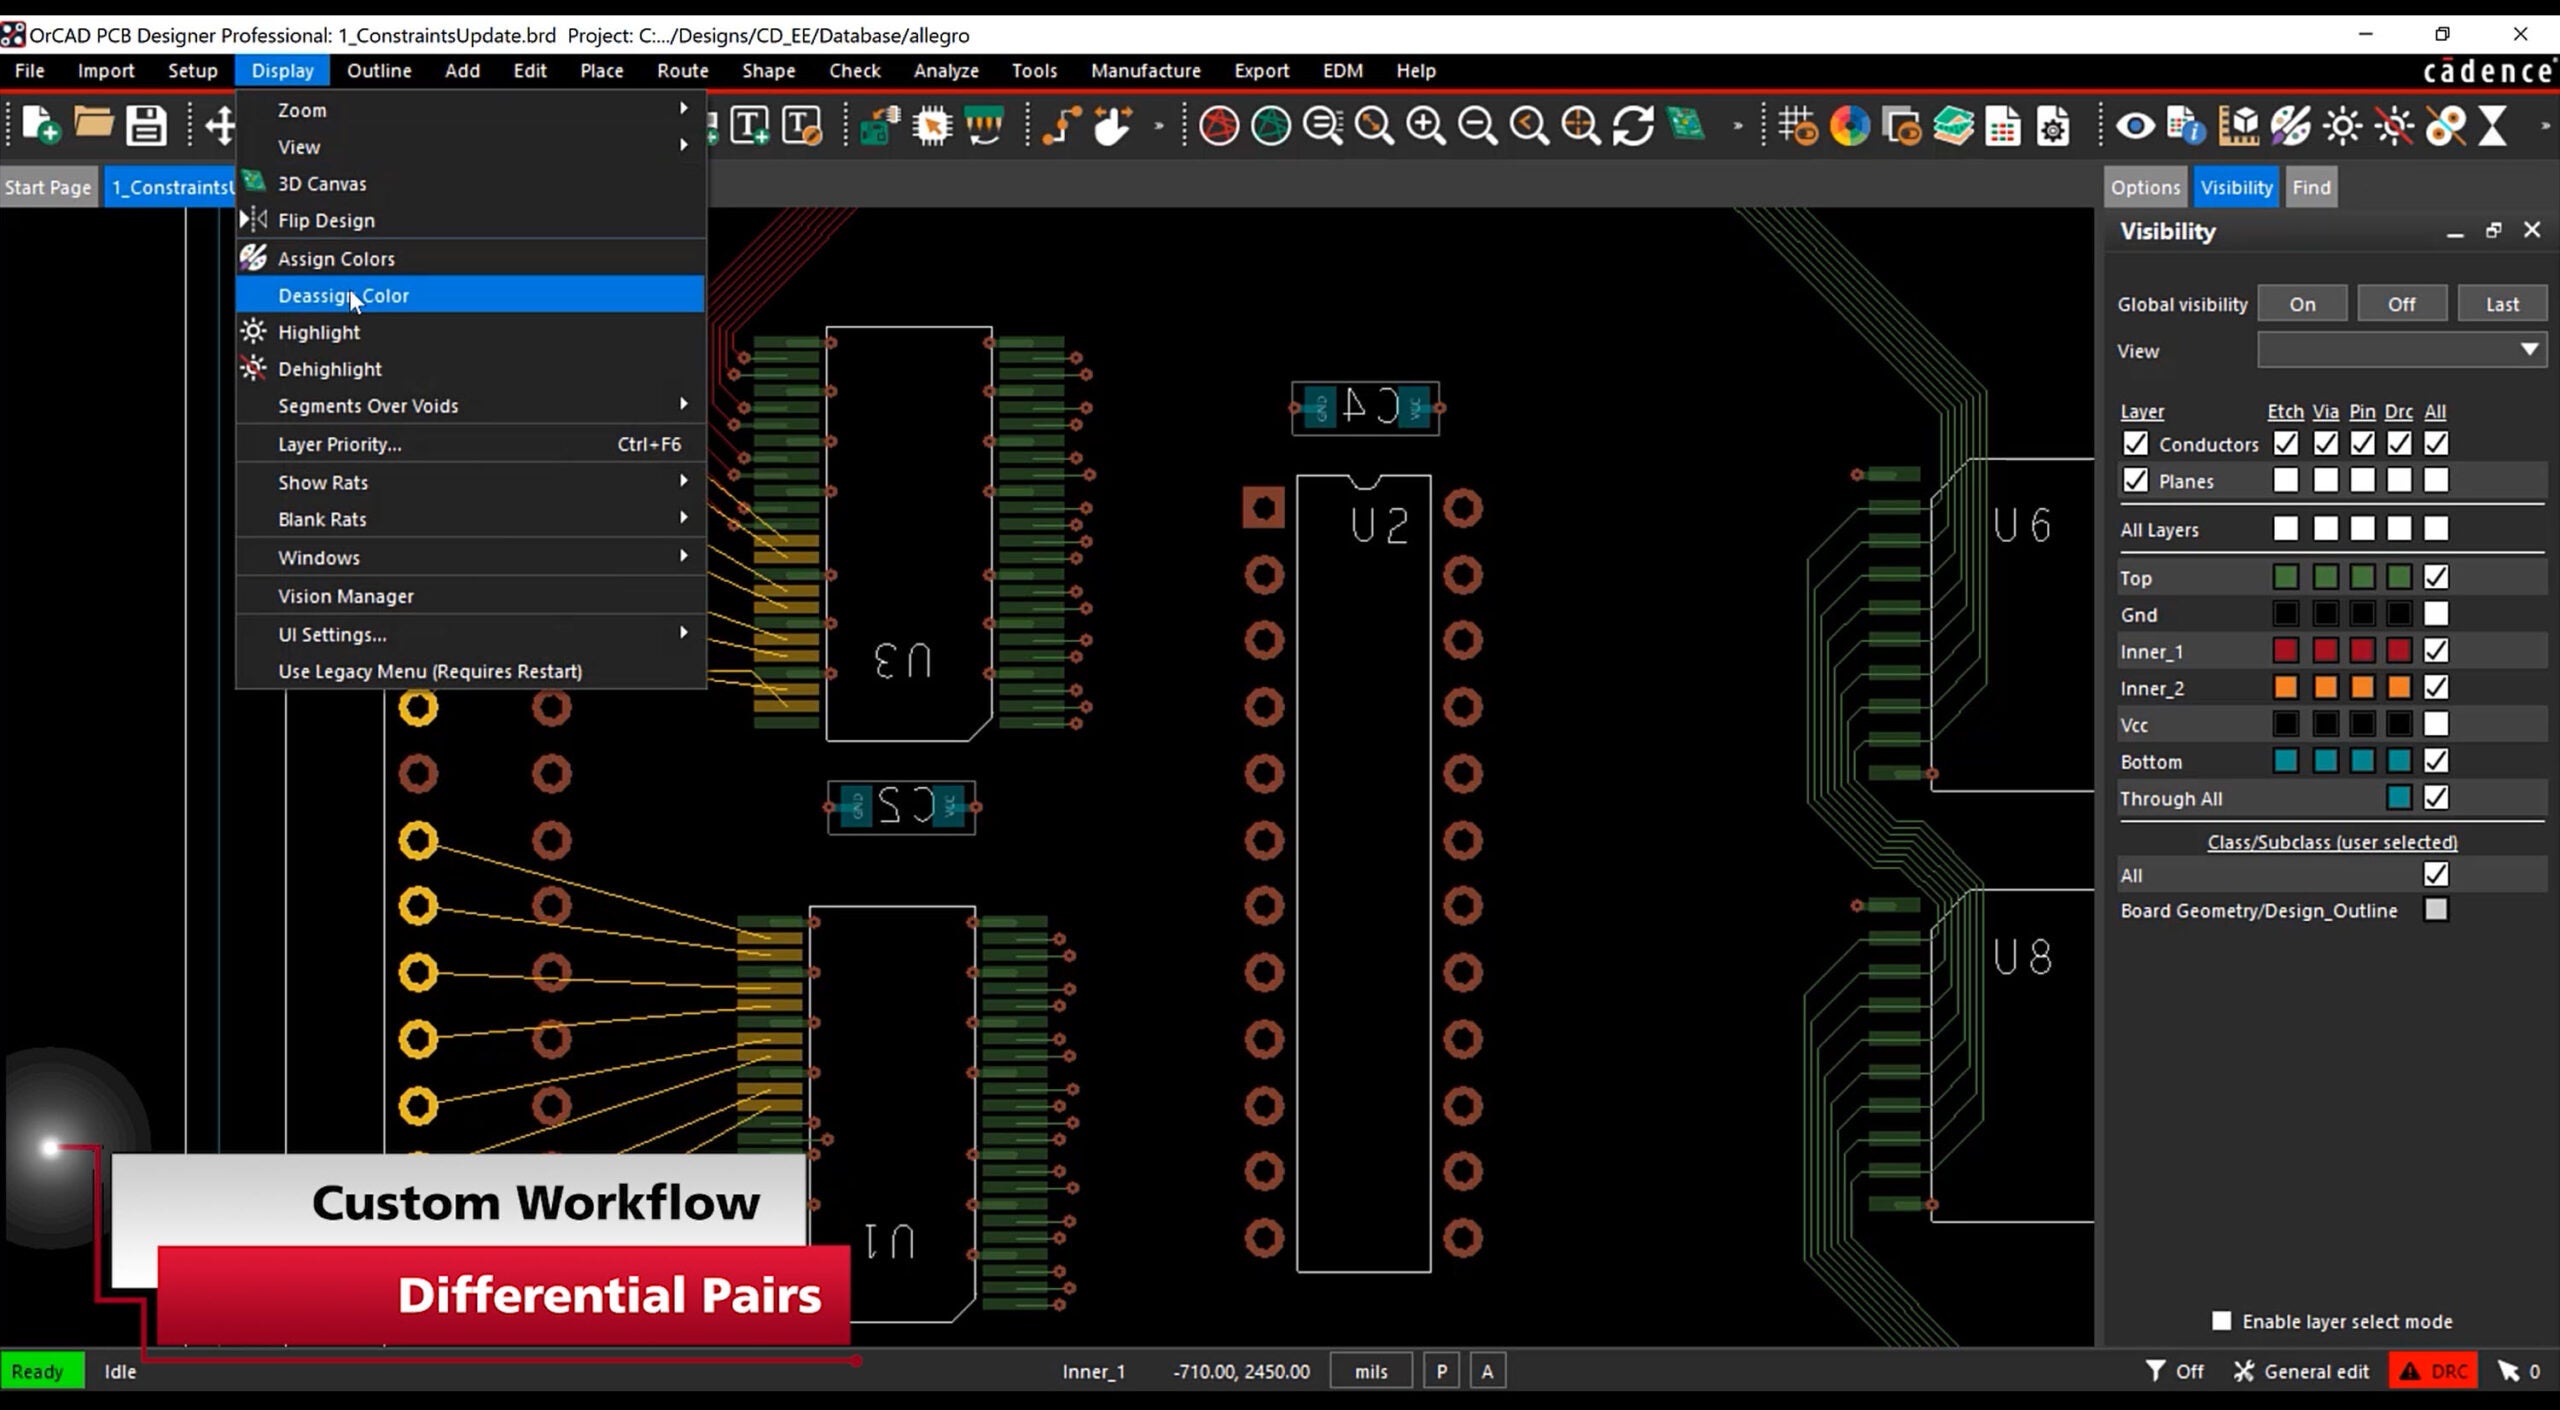Viewport: 2560px width, 1410px height.
Task: Click the red DRC status button
Action: 2433,1371
